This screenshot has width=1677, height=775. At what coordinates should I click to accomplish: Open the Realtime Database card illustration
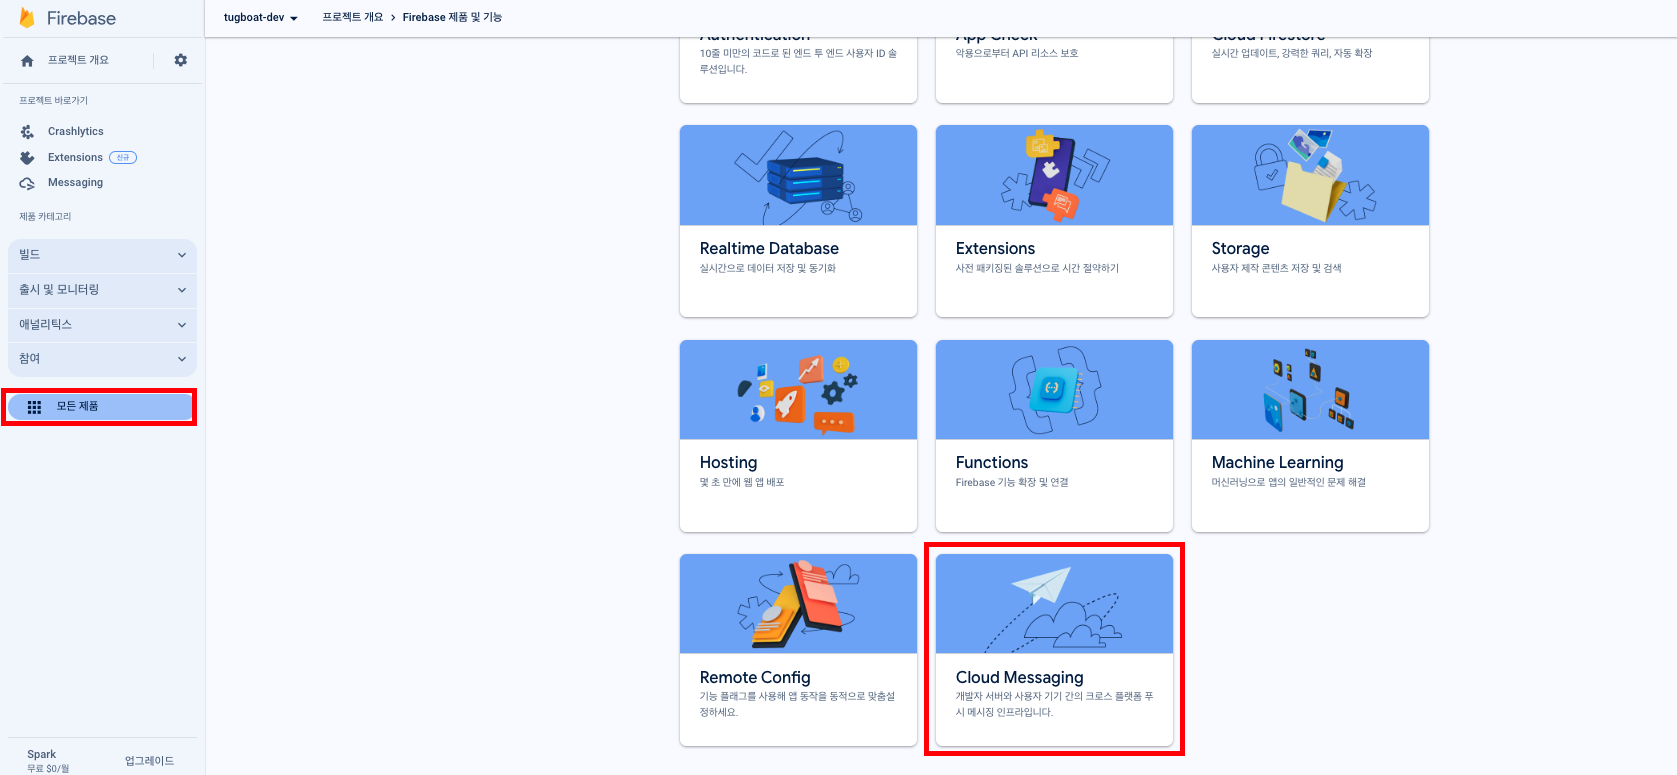(798, 175)
